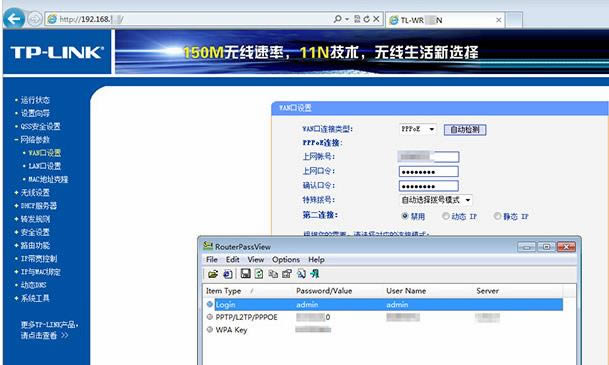Select the Login row in RouterPassView
The height and width of the screenshot is (365, 609).
coord(384,304)
